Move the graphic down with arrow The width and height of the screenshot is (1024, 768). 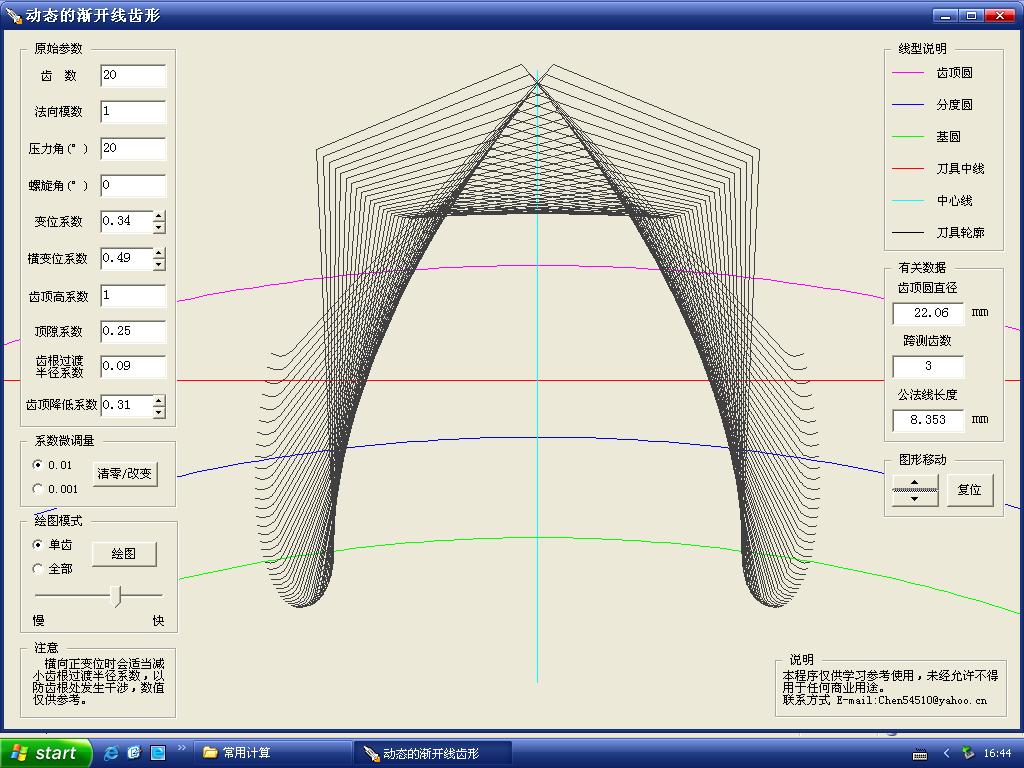pos(915,499)
